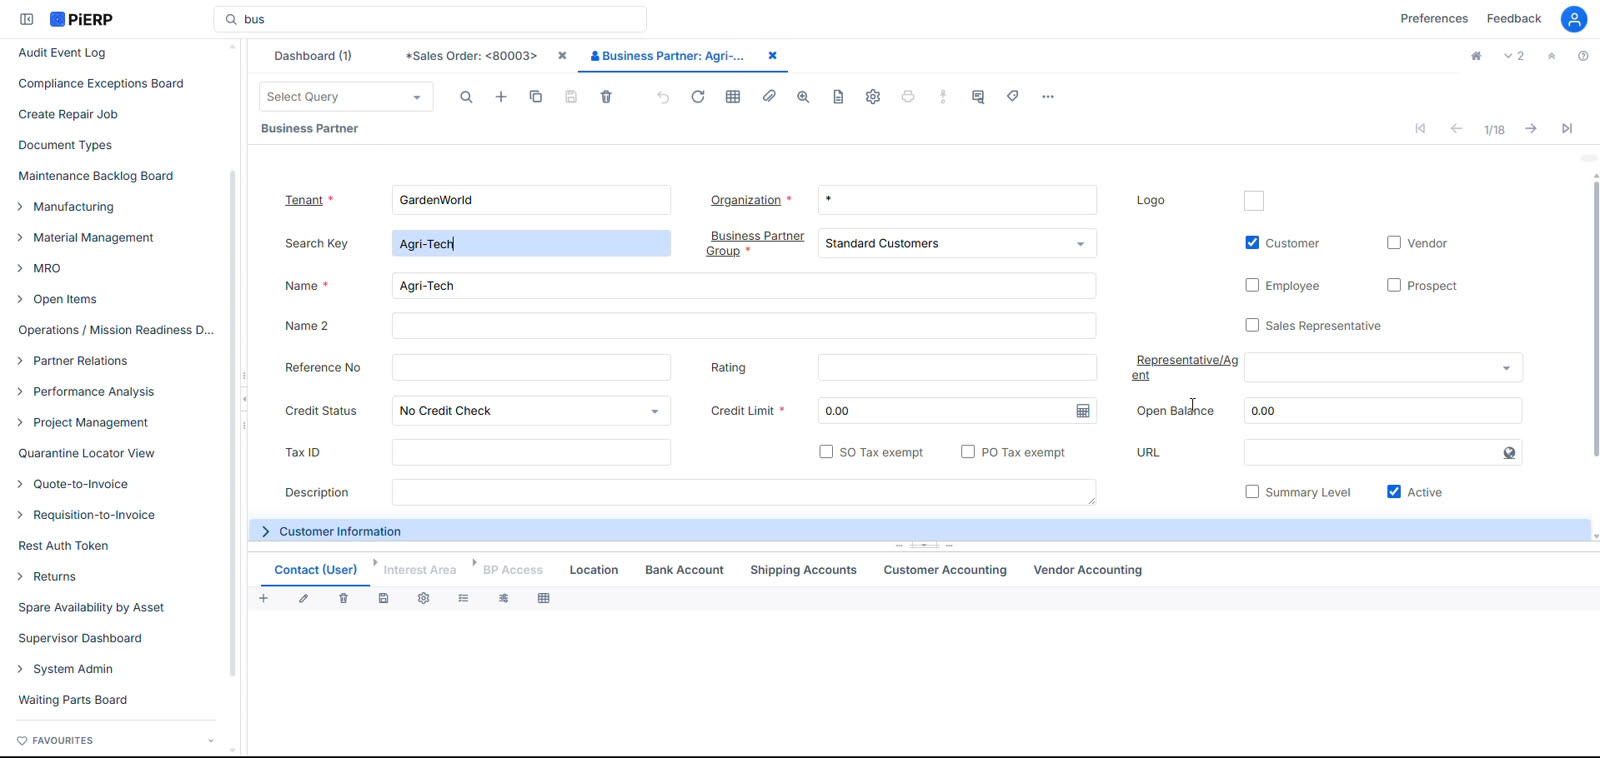This screenshot has width=1600, height=758.
Task: Click the Feedback link
Action: pyautogui.click(x=1514, y=19)
